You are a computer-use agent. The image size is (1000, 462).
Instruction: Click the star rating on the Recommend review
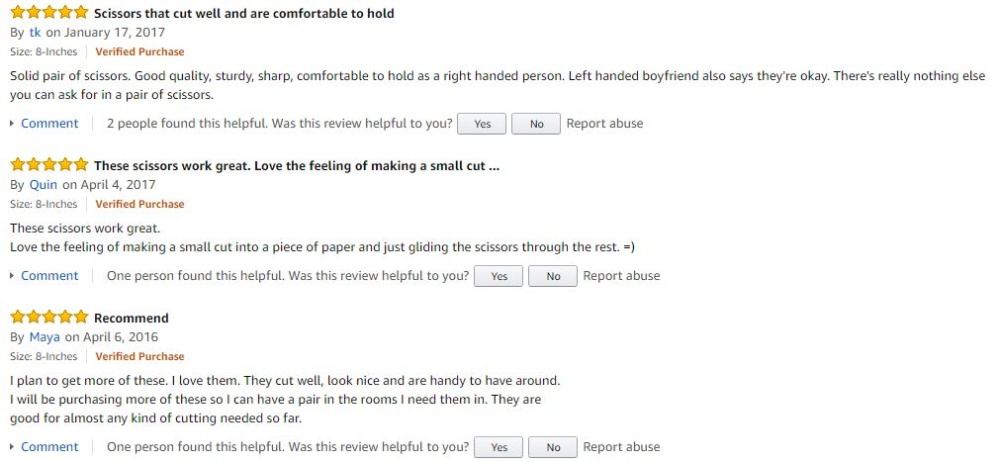pyautogui.click(x=49, y=318)
